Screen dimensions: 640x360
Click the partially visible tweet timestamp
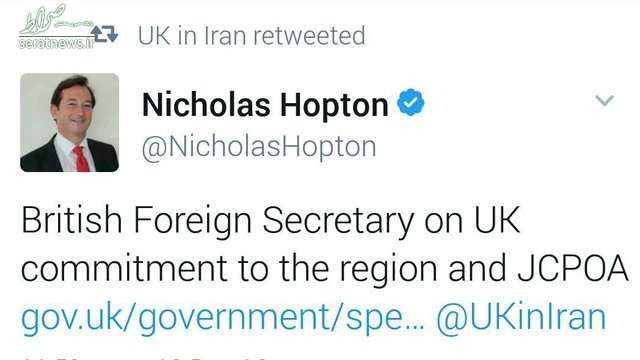tap(145, 358)
